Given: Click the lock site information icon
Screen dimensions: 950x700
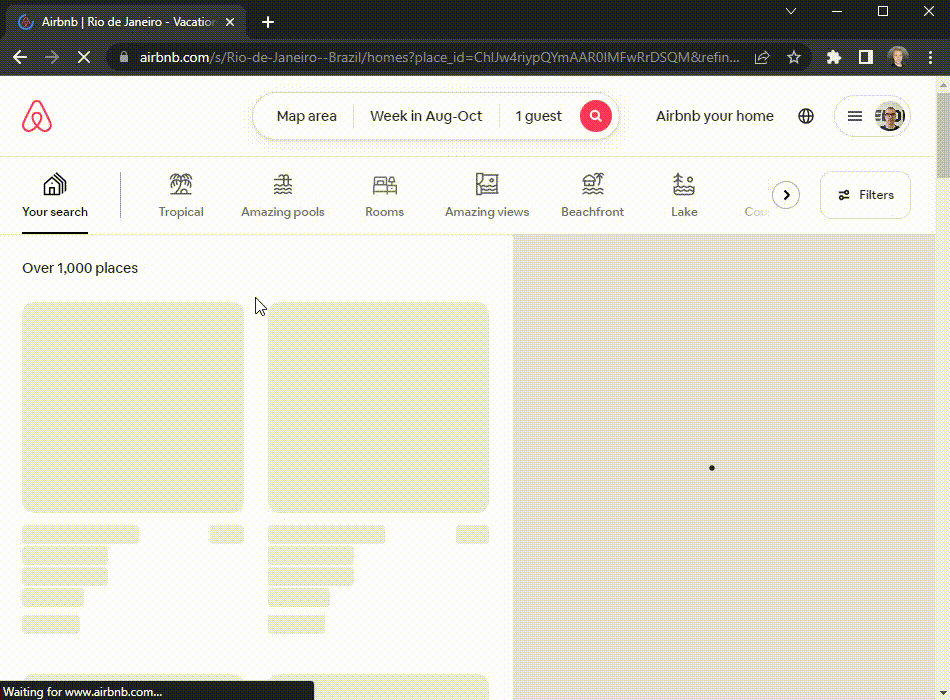Looking at the screenshot, I should click(x=124, y=57).
